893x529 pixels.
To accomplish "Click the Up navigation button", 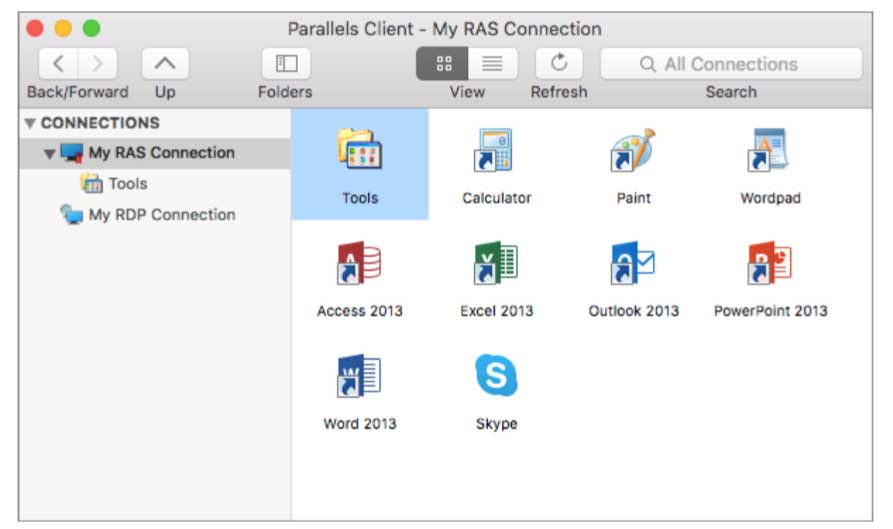I will tap(165, 64).
